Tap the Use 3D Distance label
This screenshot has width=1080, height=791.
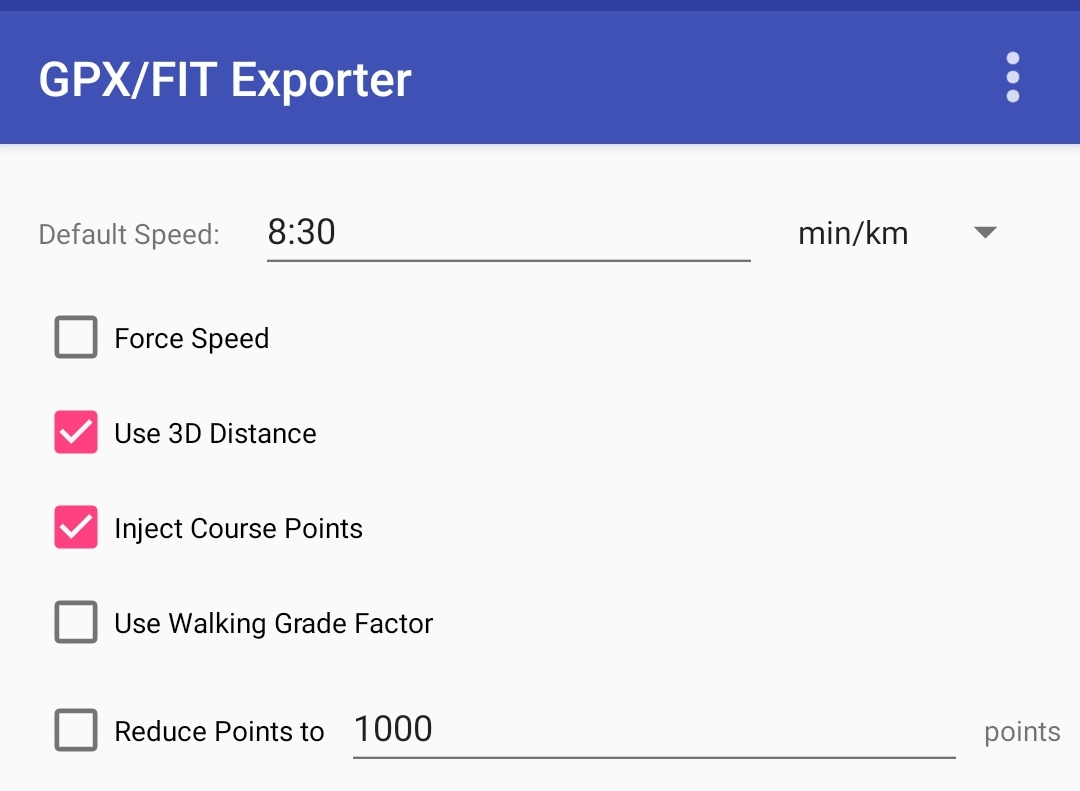tap(215, 434)
